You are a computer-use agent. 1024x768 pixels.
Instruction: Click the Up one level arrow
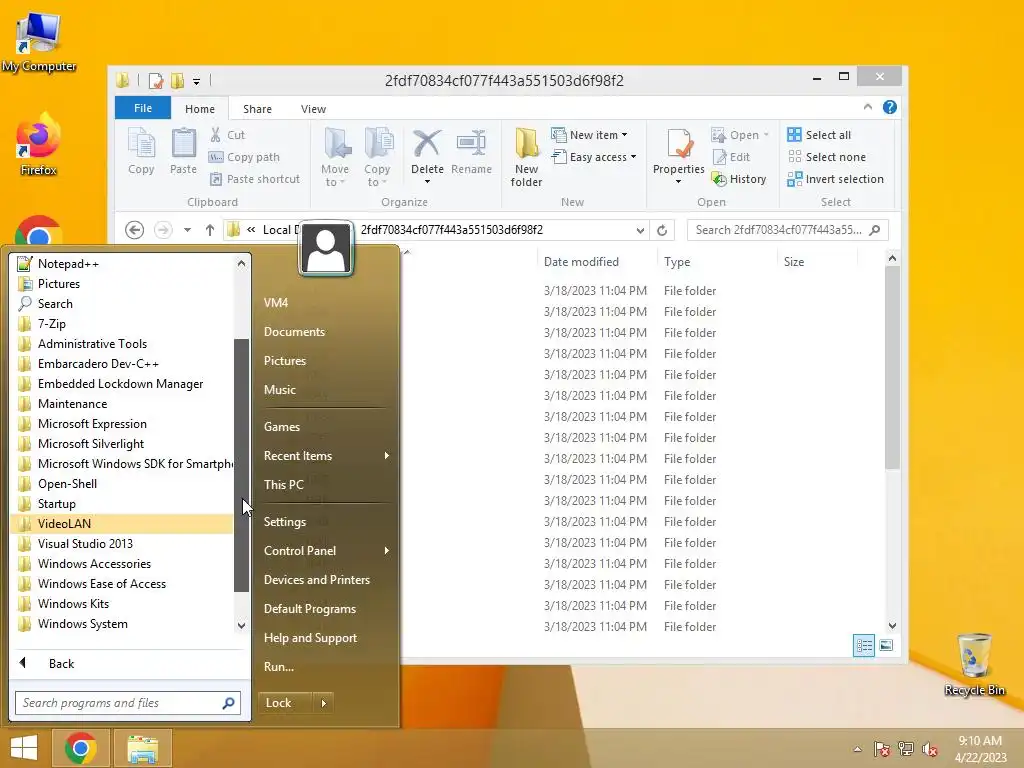pyautogui.click(x=210, y=230)
